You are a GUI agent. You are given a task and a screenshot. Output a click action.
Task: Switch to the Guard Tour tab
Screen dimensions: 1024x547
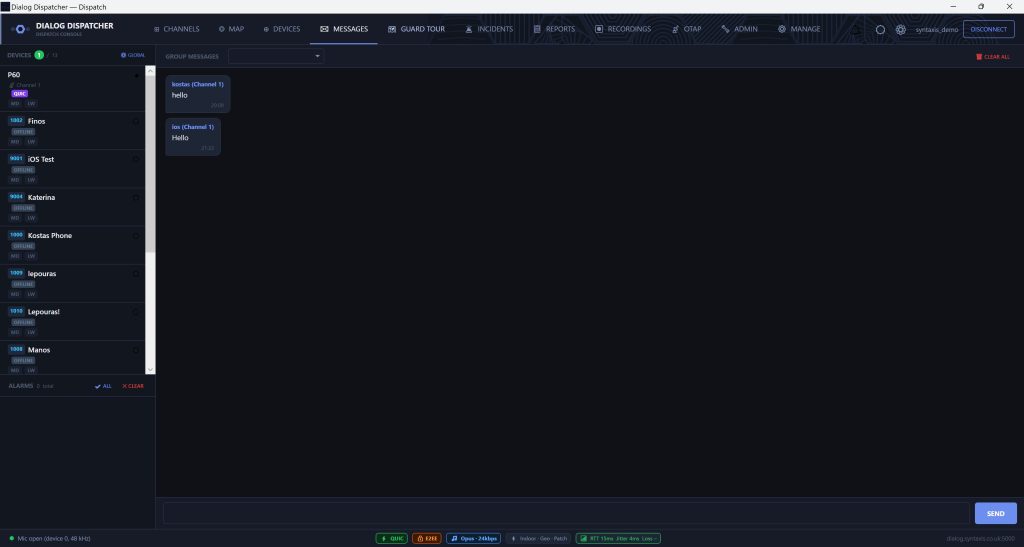[x=416, y=29]
